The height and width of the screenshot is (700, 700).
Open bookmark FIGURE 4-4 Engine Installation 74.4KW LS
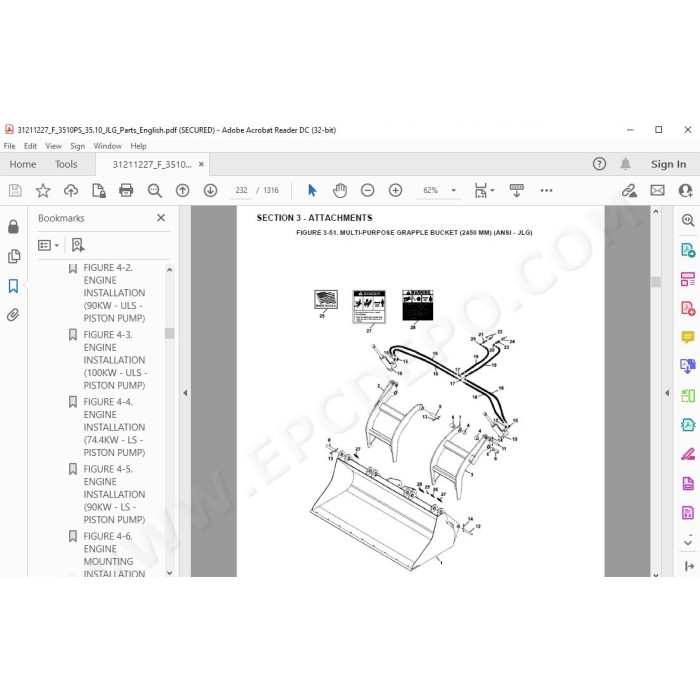114,427
